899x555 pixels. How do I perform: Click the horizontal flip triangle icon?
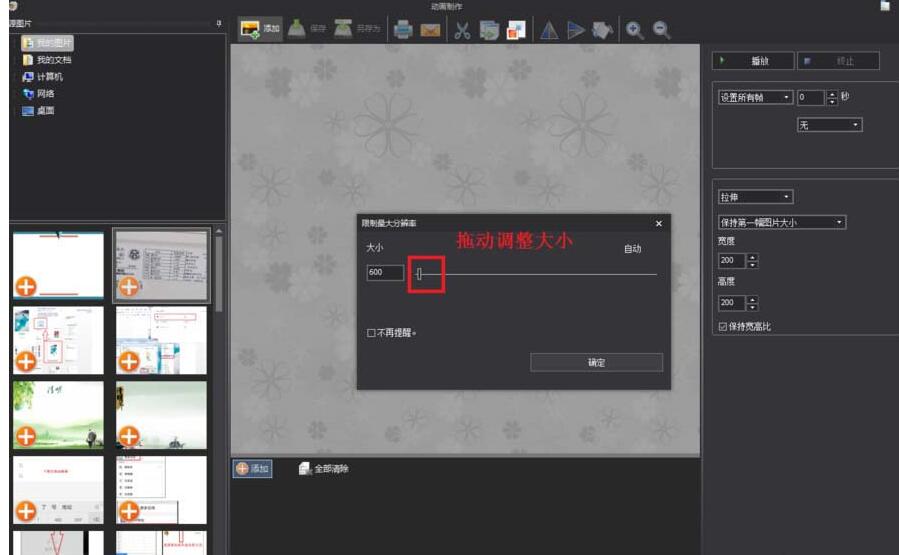point(549,30)
